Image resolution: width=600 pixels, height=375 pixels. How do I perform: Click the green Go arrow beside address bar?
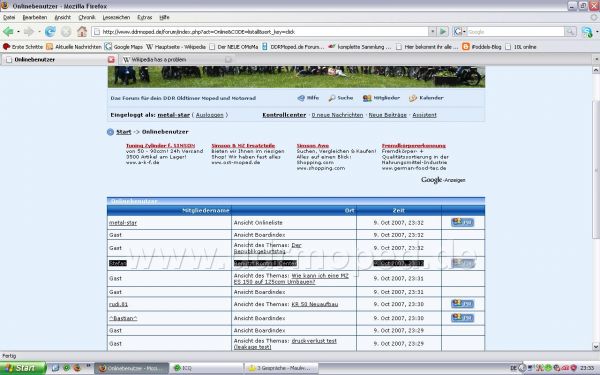click(x=443, y=32)
